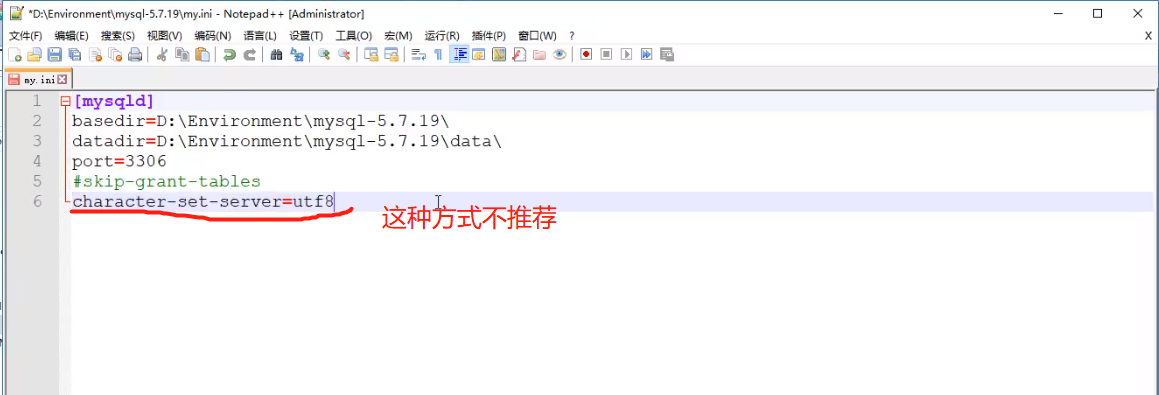Open the 工具(O) menu
Image resolution: width=1159 pixels, height=395 pixels.
pos(354,36)
